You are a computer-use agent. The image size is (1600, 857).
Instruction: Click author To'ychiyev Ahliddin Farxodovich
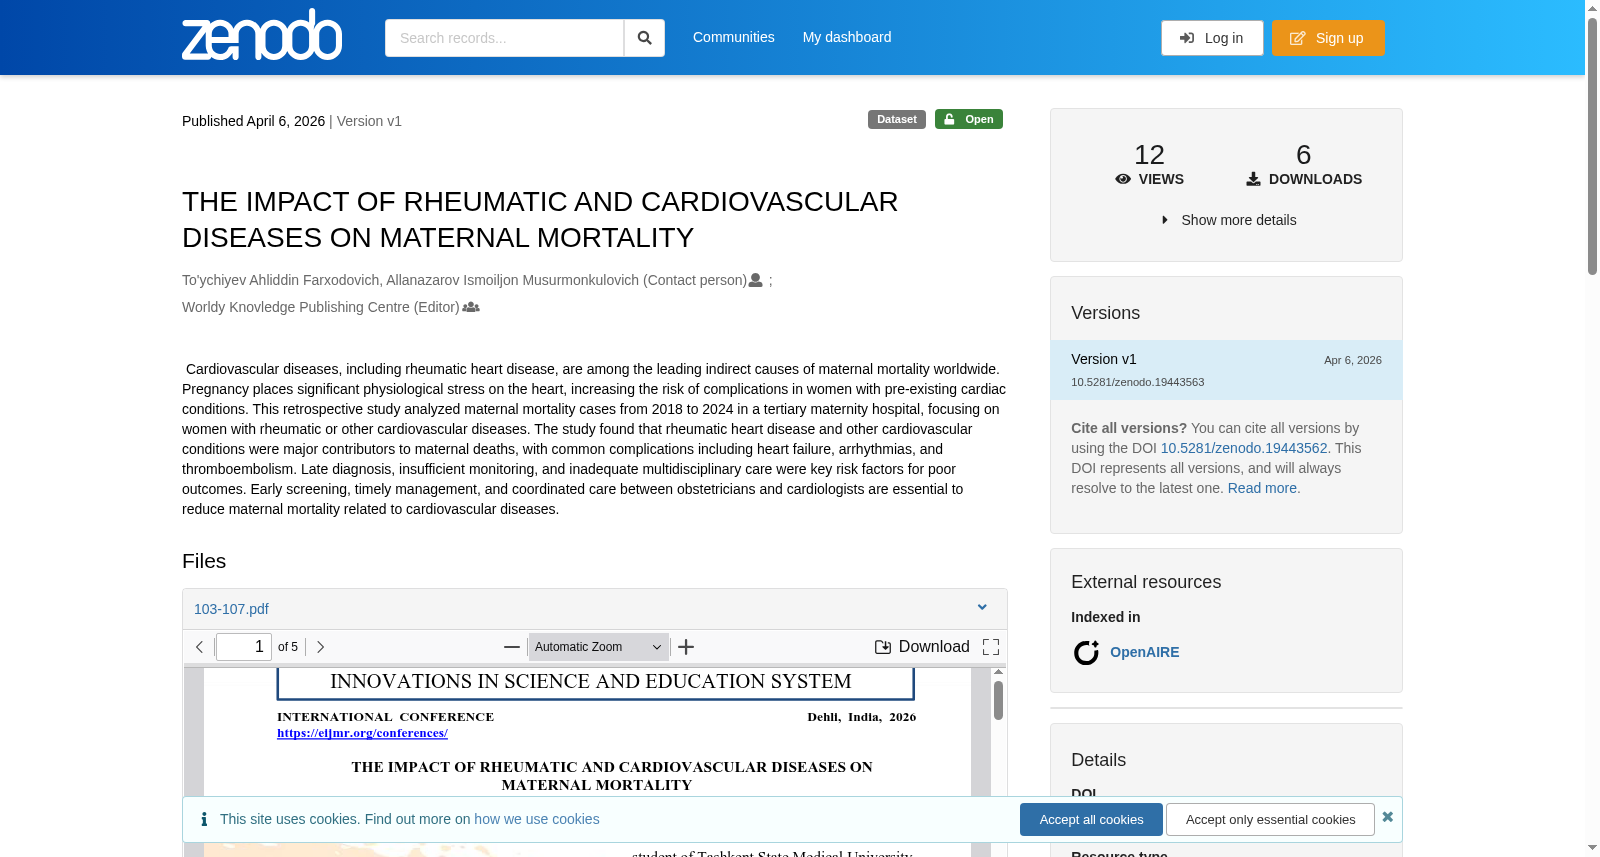281,280
